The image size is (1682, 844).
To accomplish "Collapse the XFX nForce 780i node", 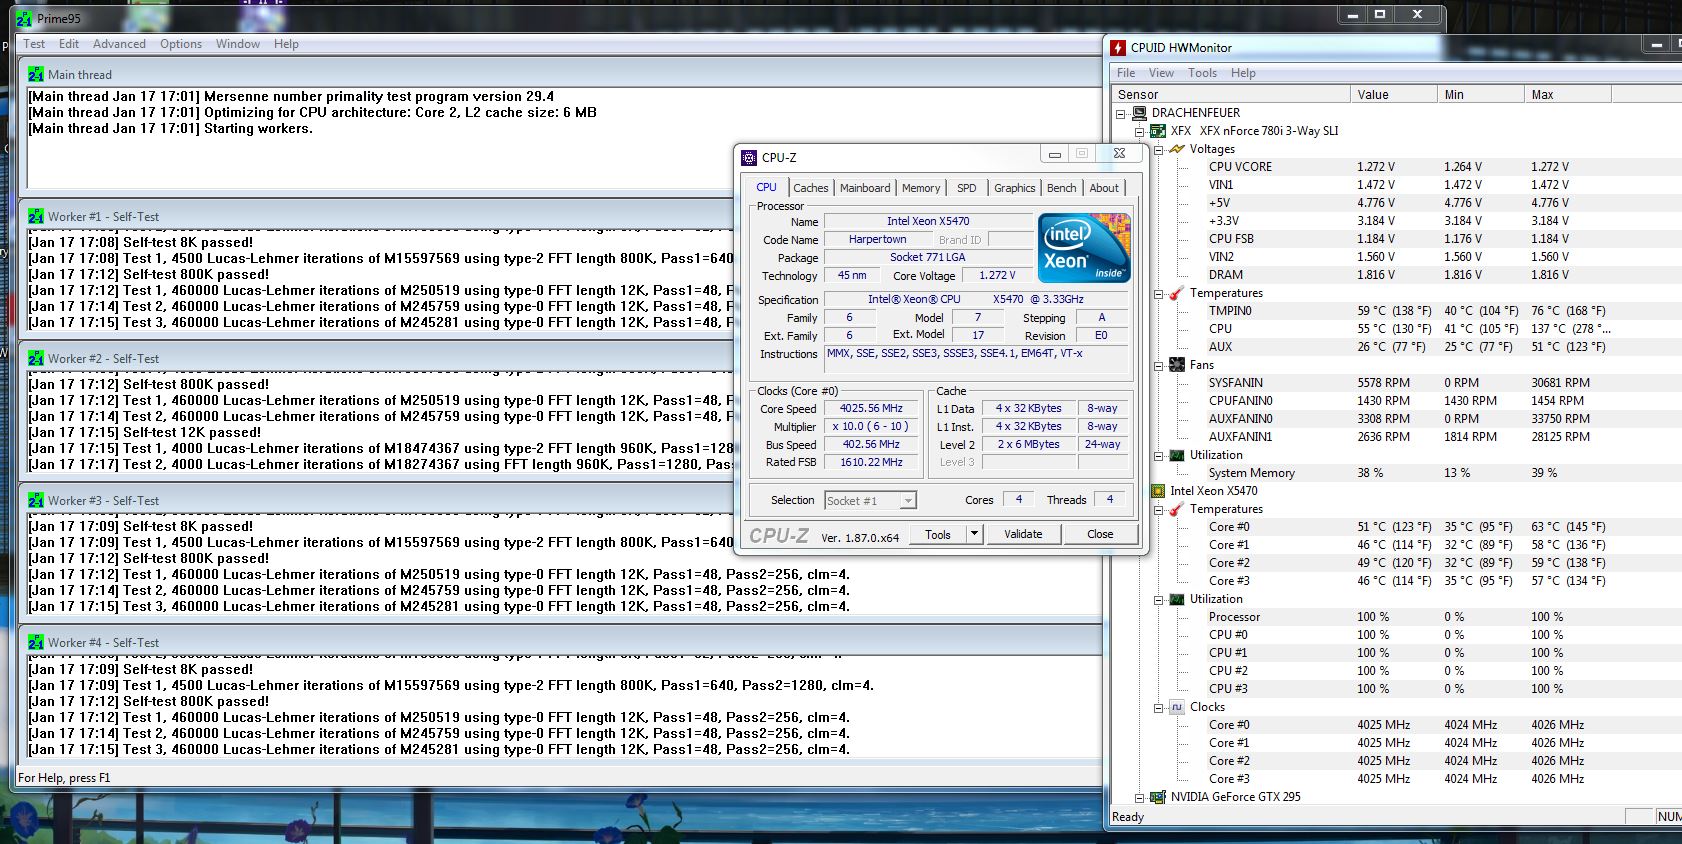I will coord(1140,132).
